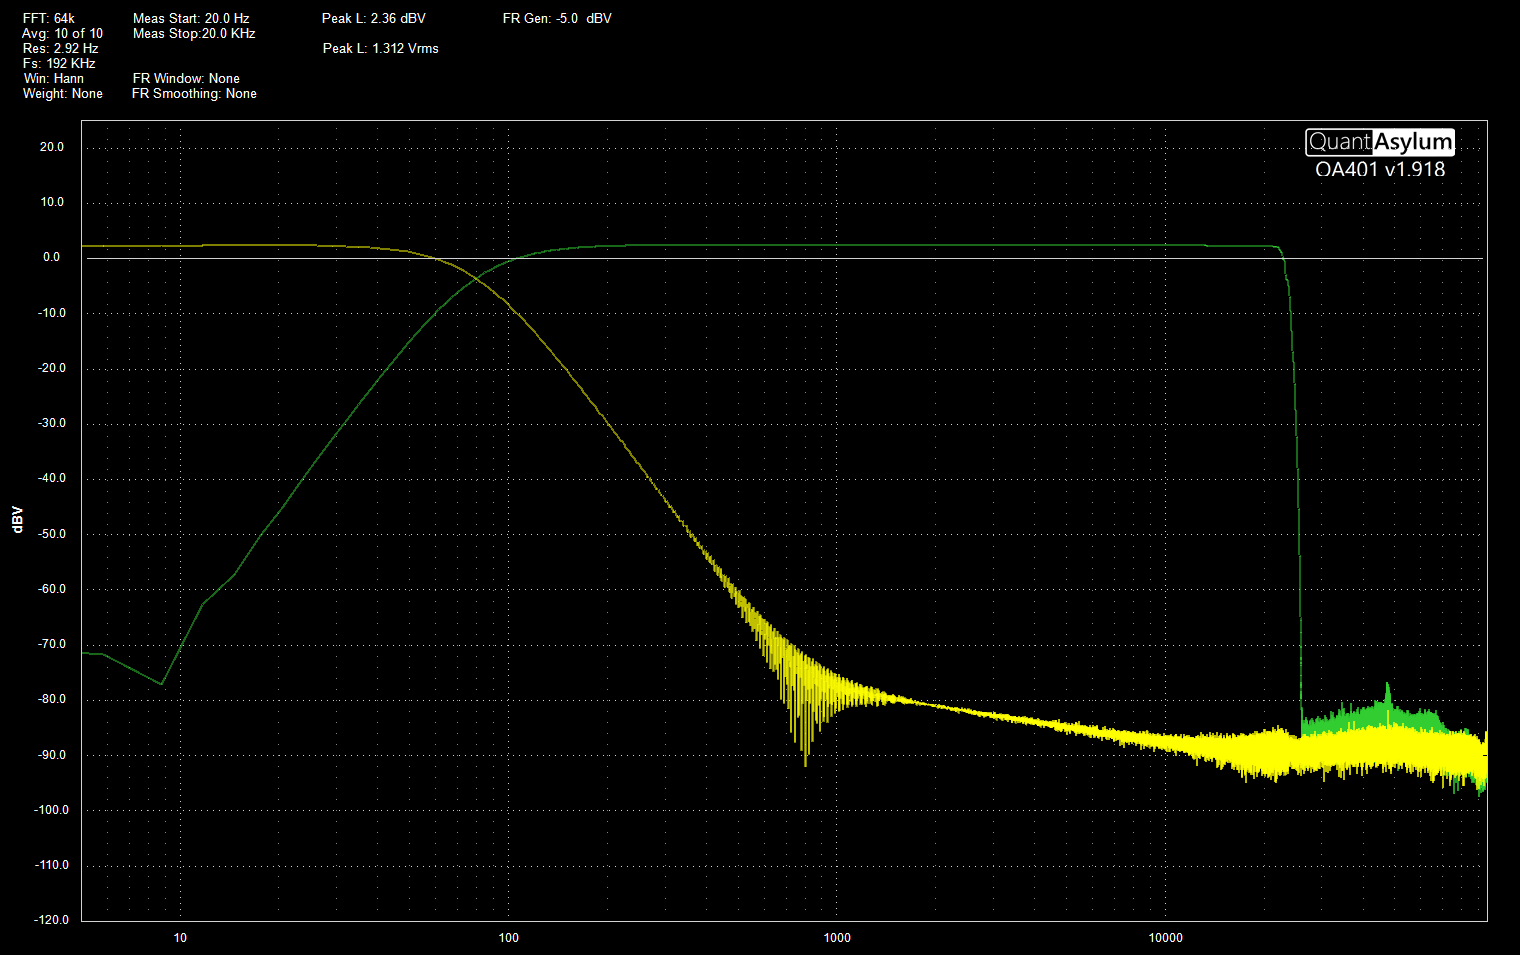Viewport: 1520px width, 955px height.
Task: Click the Meas Stop: 20.0 KHz text
Action: 194,33
